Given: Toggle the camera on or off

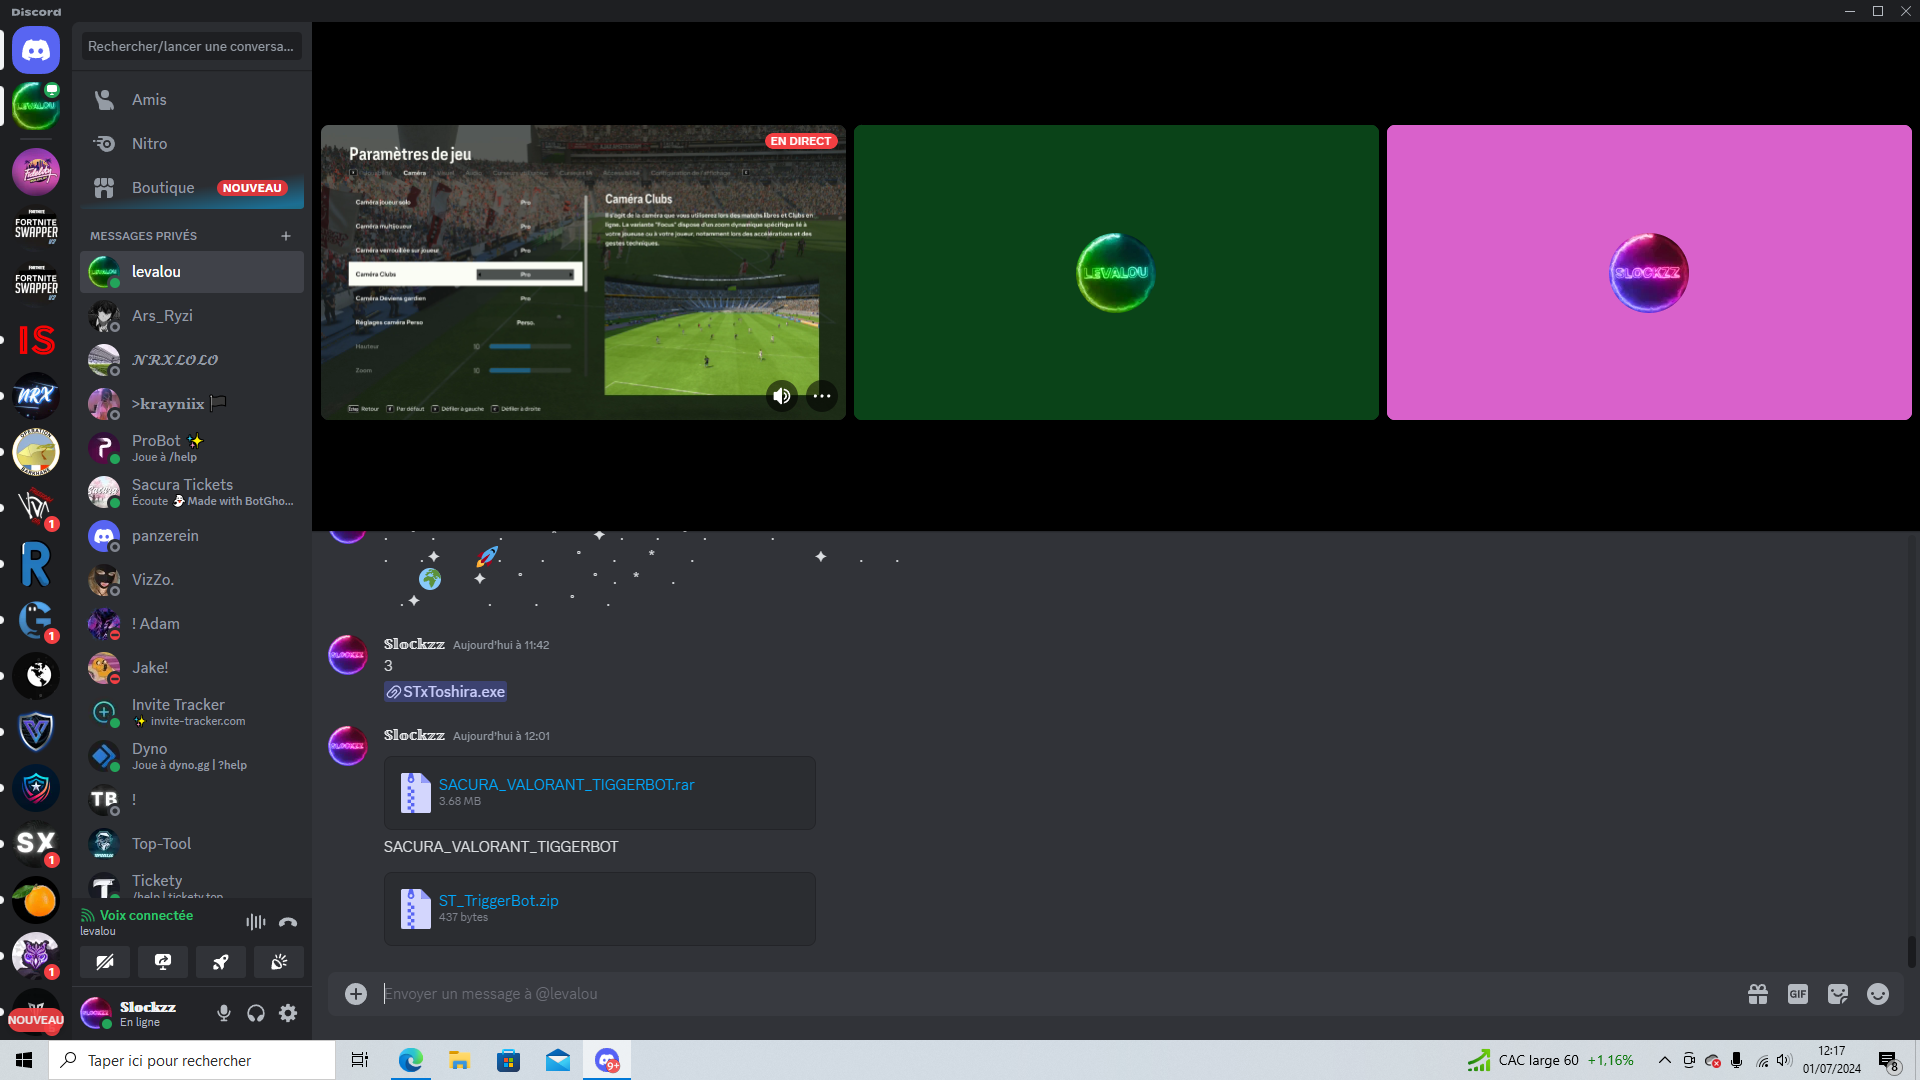Looking at the screenshot, I should click(x=105, y=962).
